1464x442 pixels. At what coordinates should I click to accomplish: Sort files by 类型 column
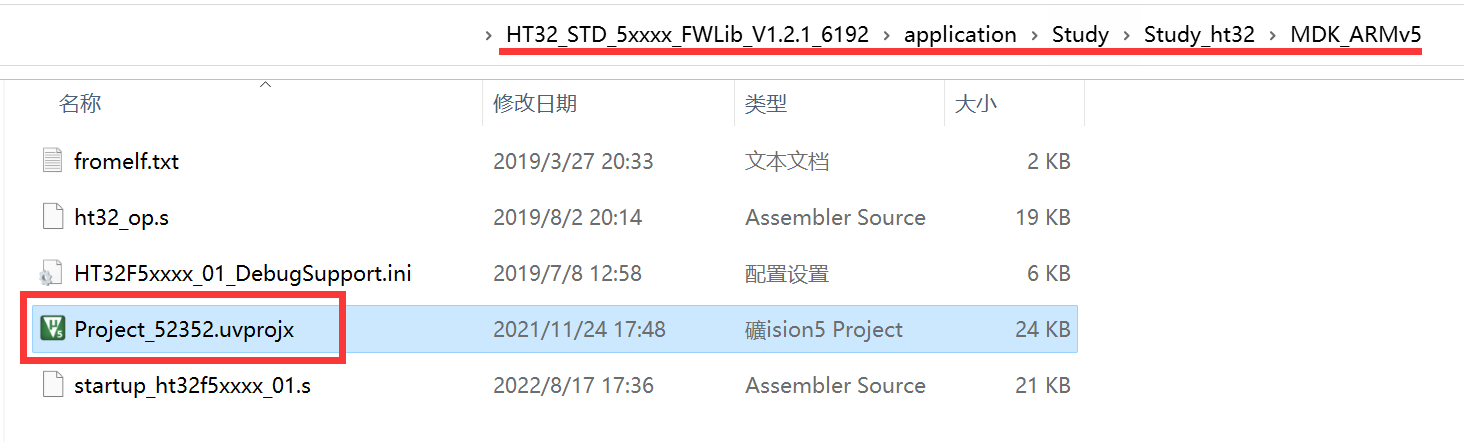(766, 103)
